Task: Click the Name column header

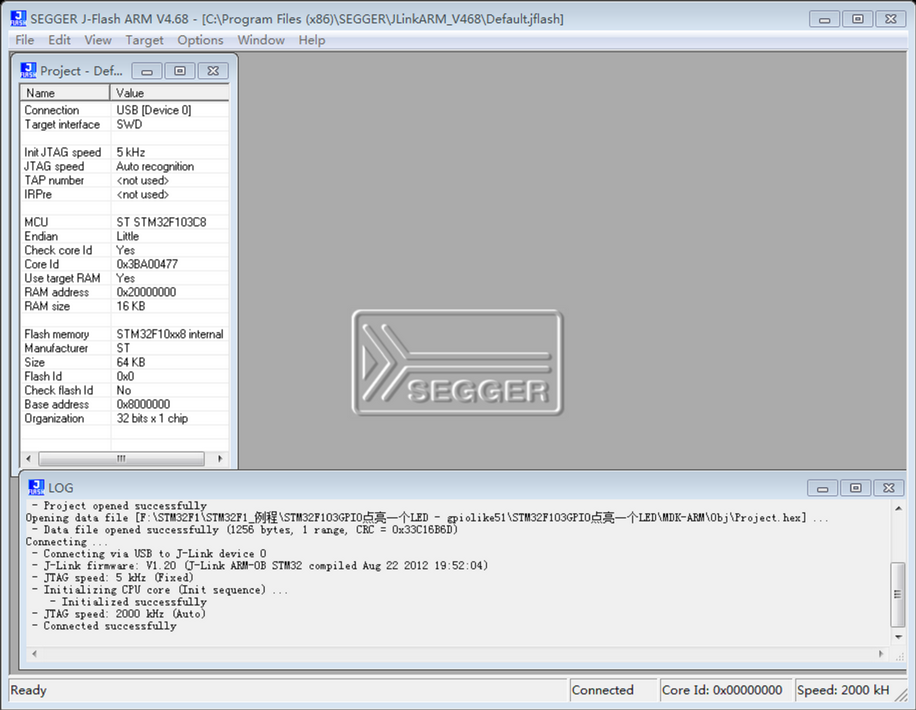Action: point(65,93)
